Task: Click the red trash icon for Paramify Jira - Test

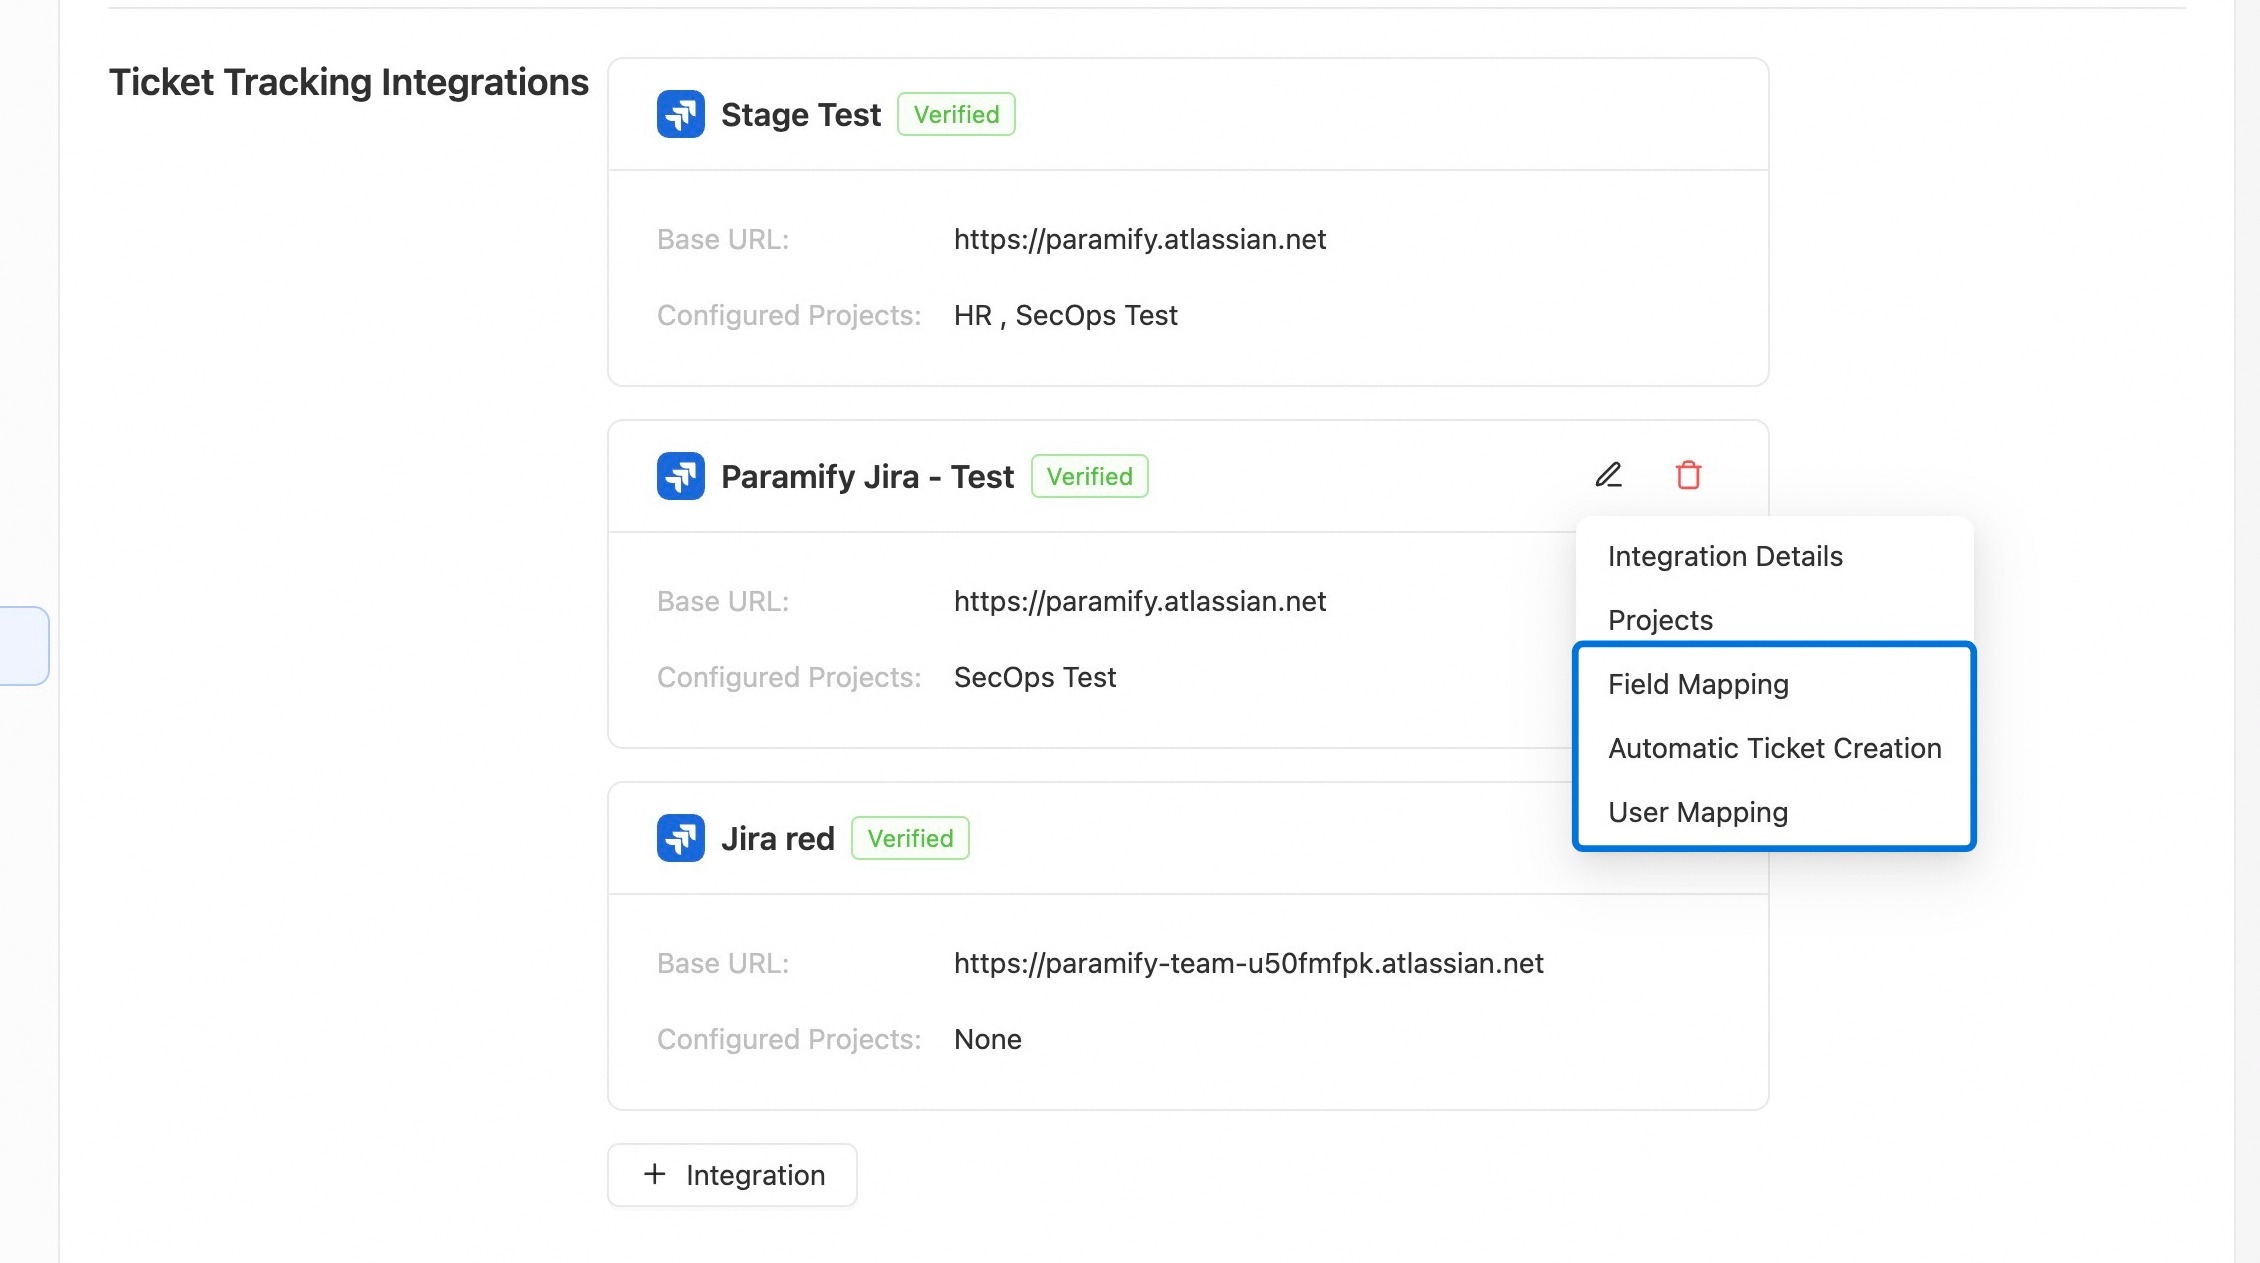Action: [x=1688, y=475]
